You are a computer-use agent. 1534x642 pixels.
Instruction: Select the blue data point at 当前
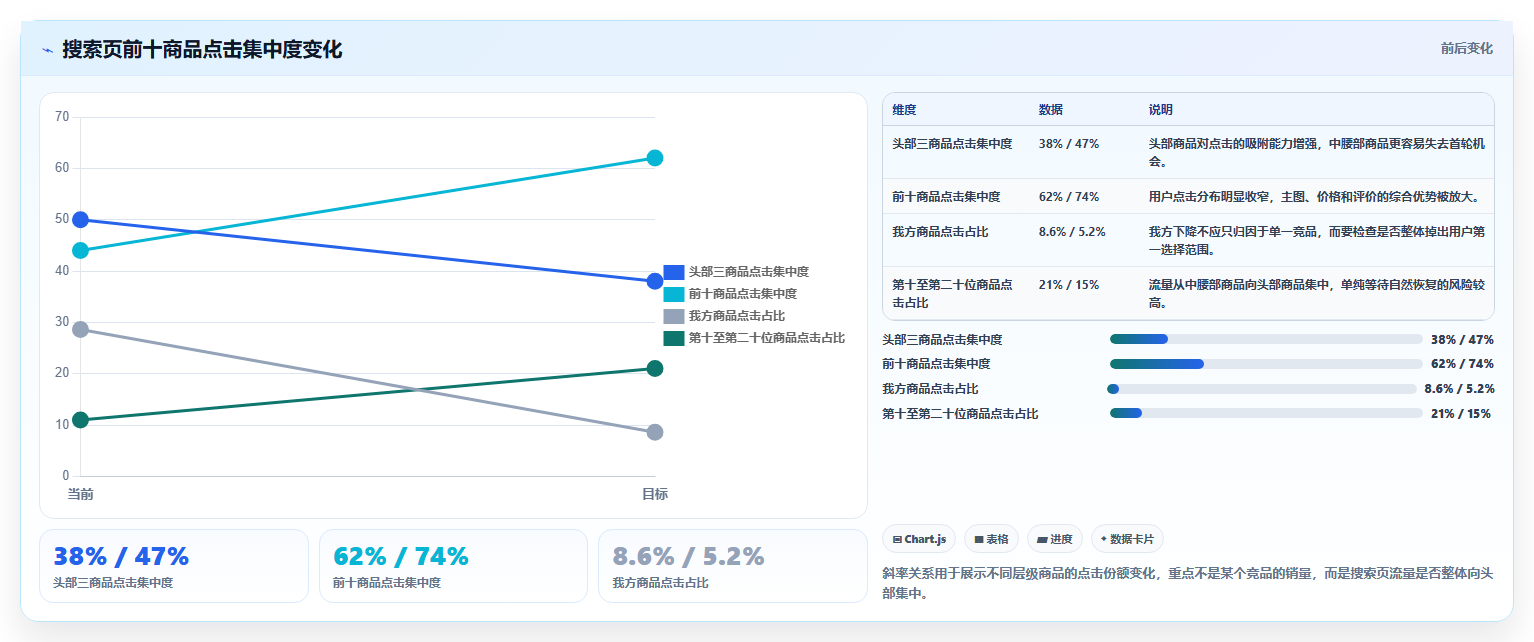tap(81, 220)
